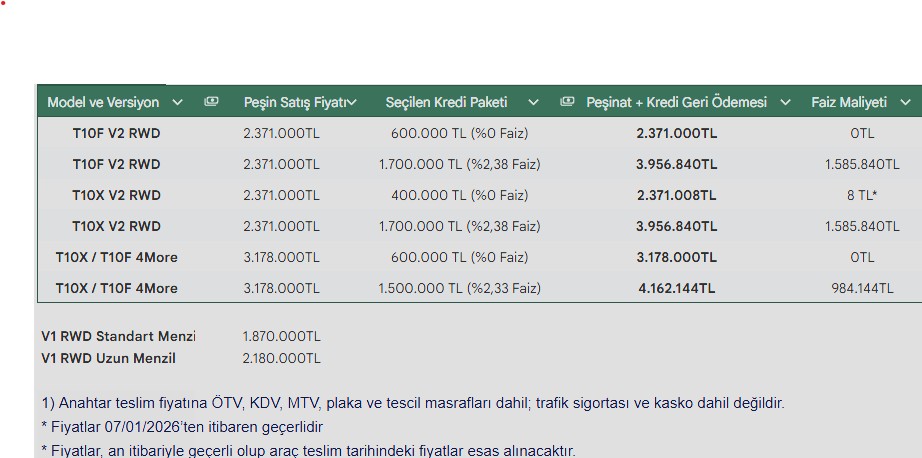
Task: Expand the Peşinat + Kredi Geri Ödemesi chevron
Action: coord(786,102)
